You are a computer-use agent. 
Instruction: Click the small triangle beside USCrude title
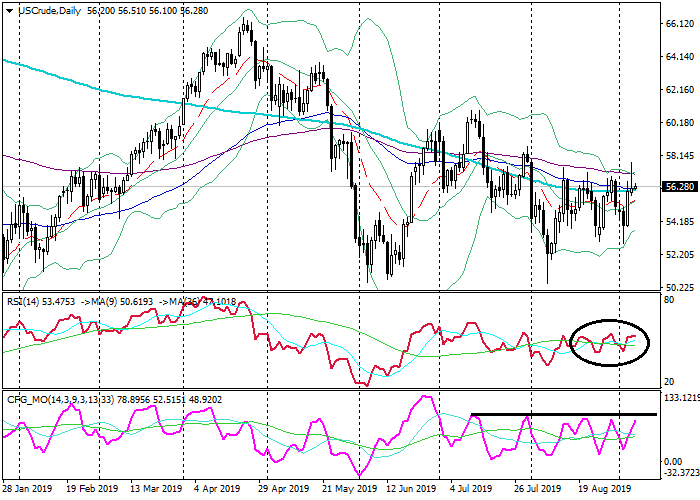coord(7,10)
